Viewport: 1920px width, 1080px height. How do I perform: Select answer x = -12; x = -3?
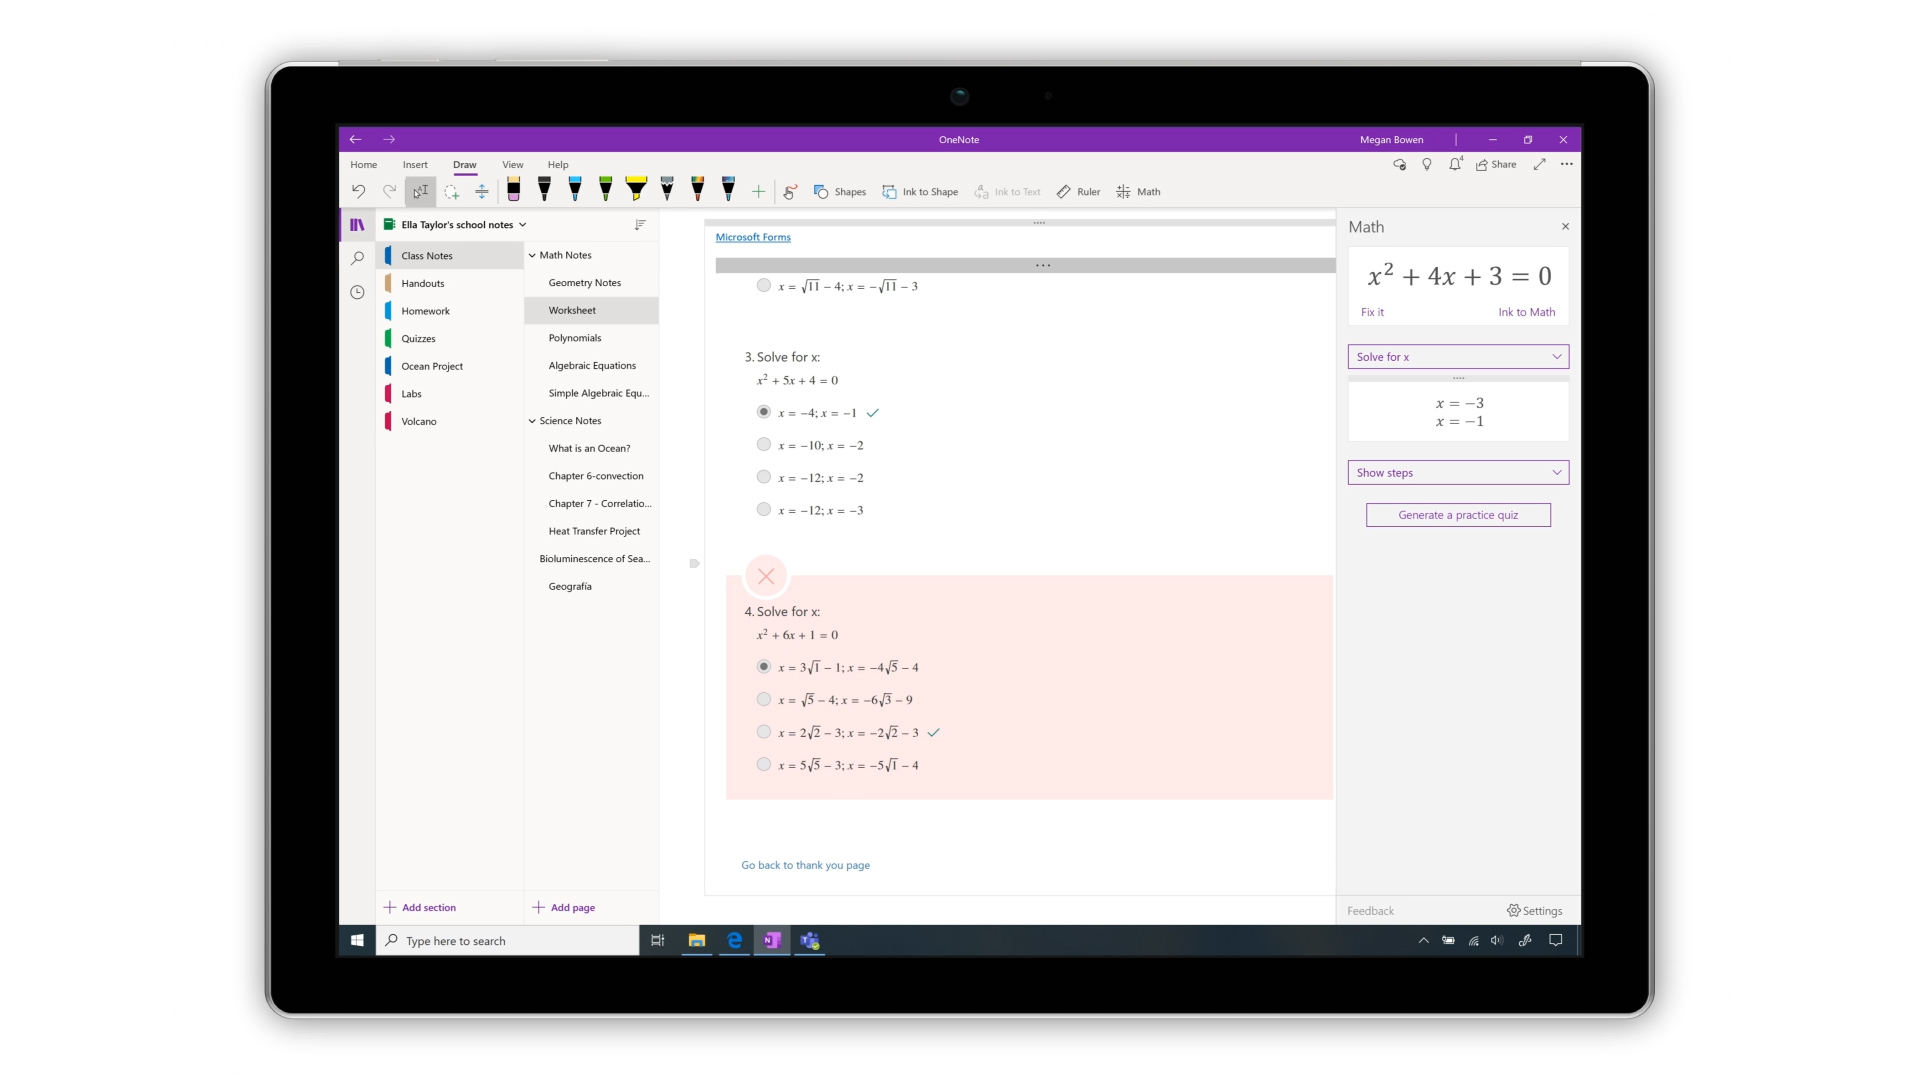764,510
